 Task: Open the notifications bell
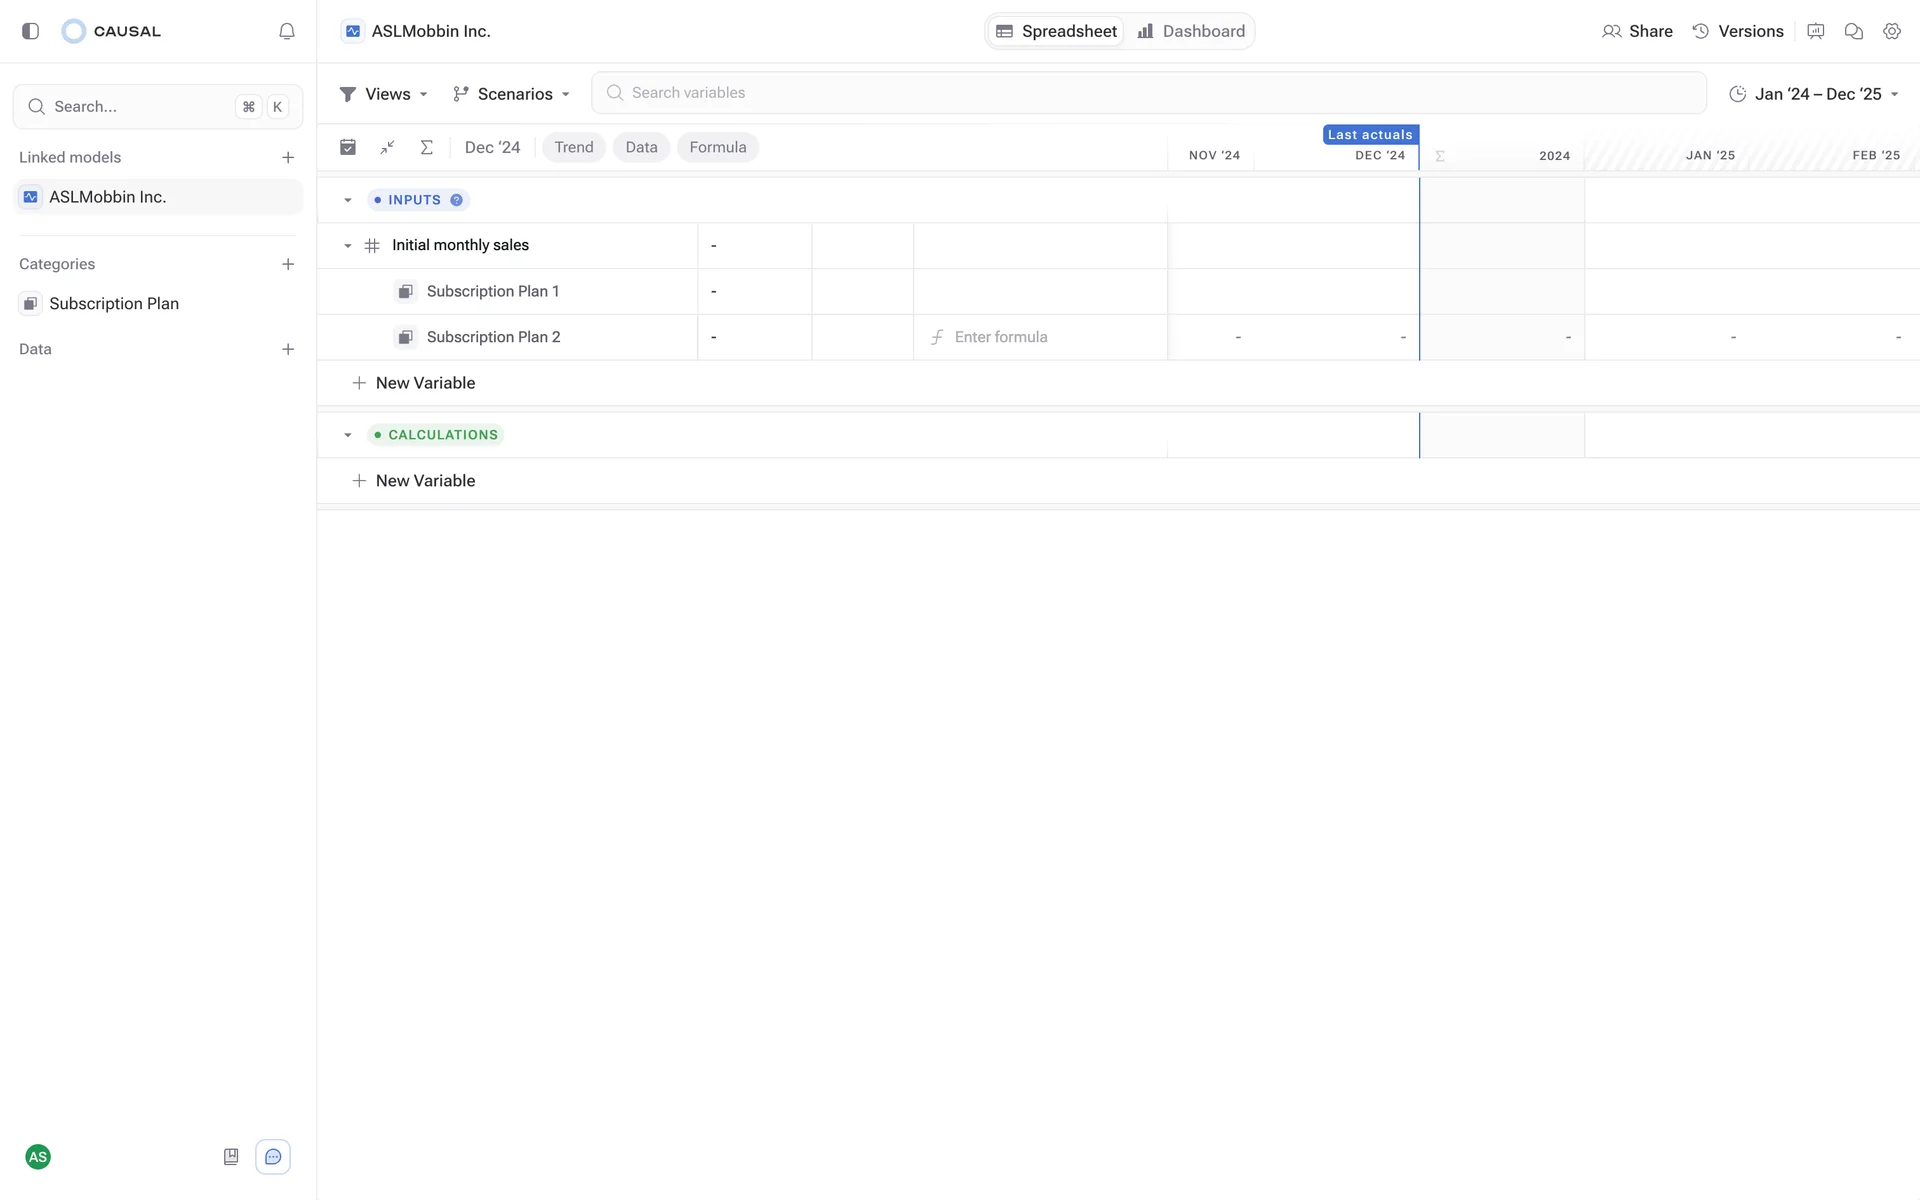[x=287, y=31]
